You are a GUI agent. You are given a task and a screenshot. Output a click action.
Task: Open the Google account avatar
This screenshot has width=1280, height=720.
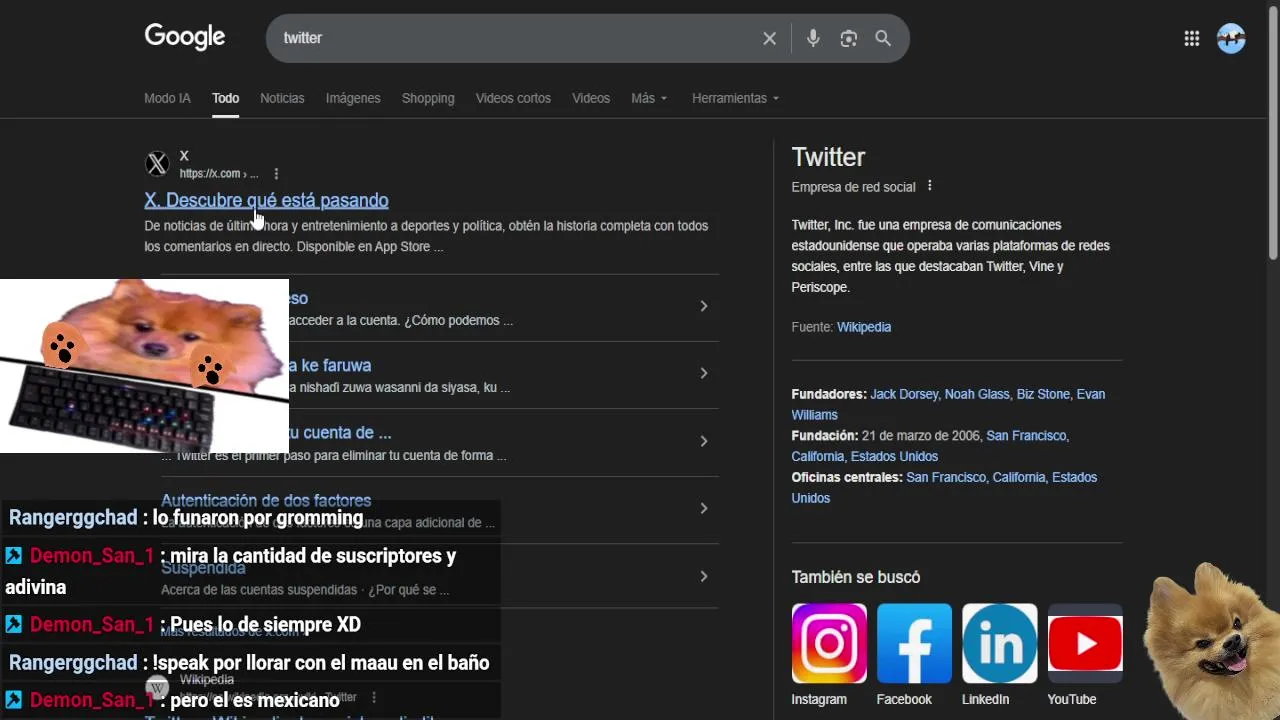(1231, 38)
